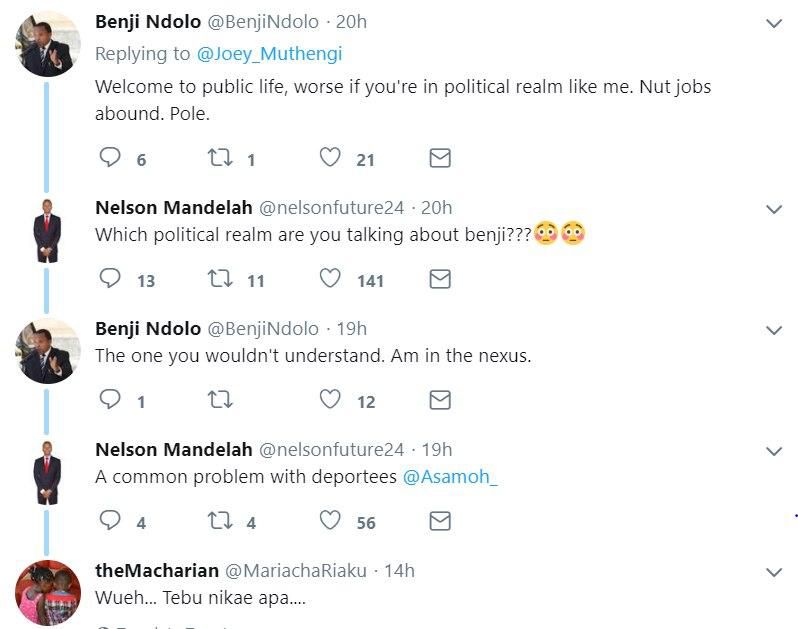
Task: Open more options for Benji's first tweet
Action: tap(774, 23)
